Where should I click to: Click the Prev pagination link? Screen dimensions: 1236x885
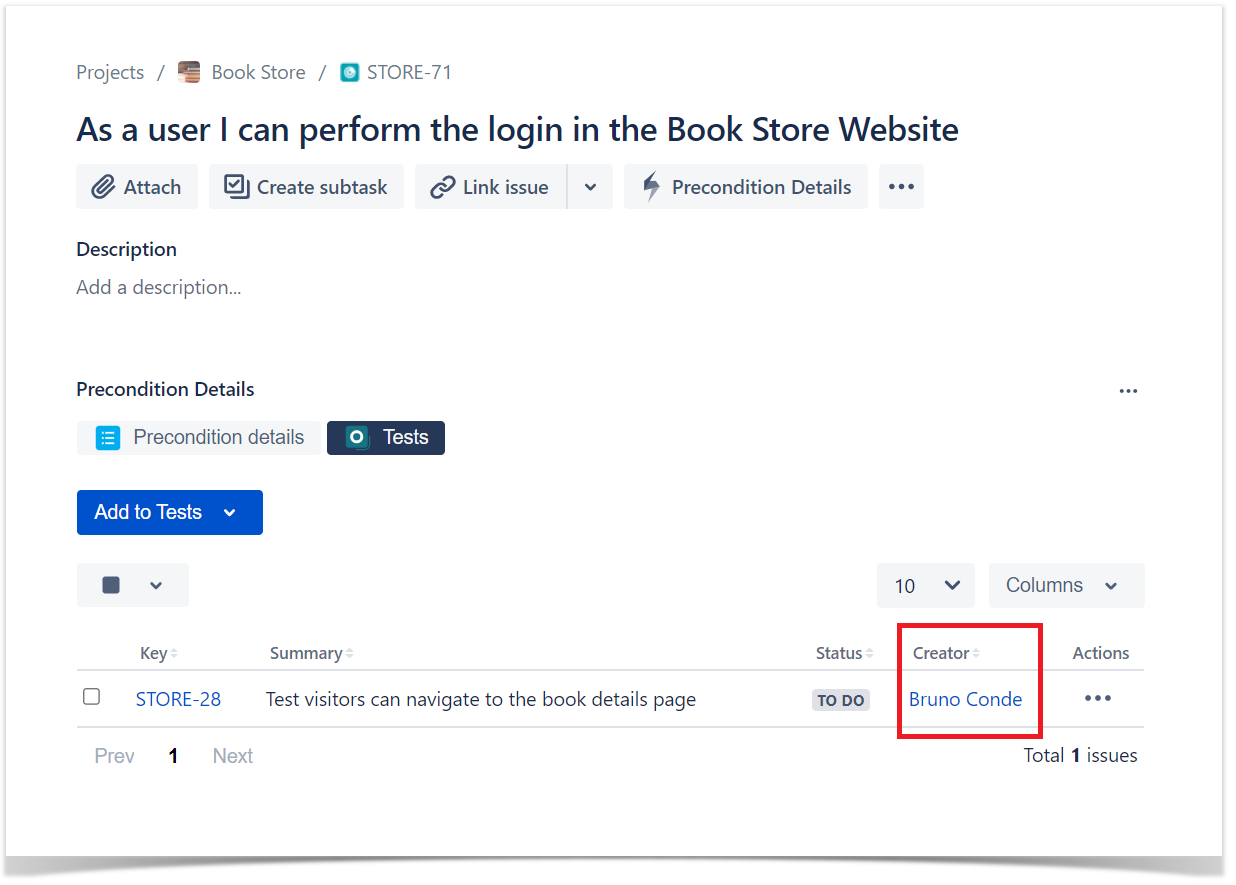[x=115, y=756]
